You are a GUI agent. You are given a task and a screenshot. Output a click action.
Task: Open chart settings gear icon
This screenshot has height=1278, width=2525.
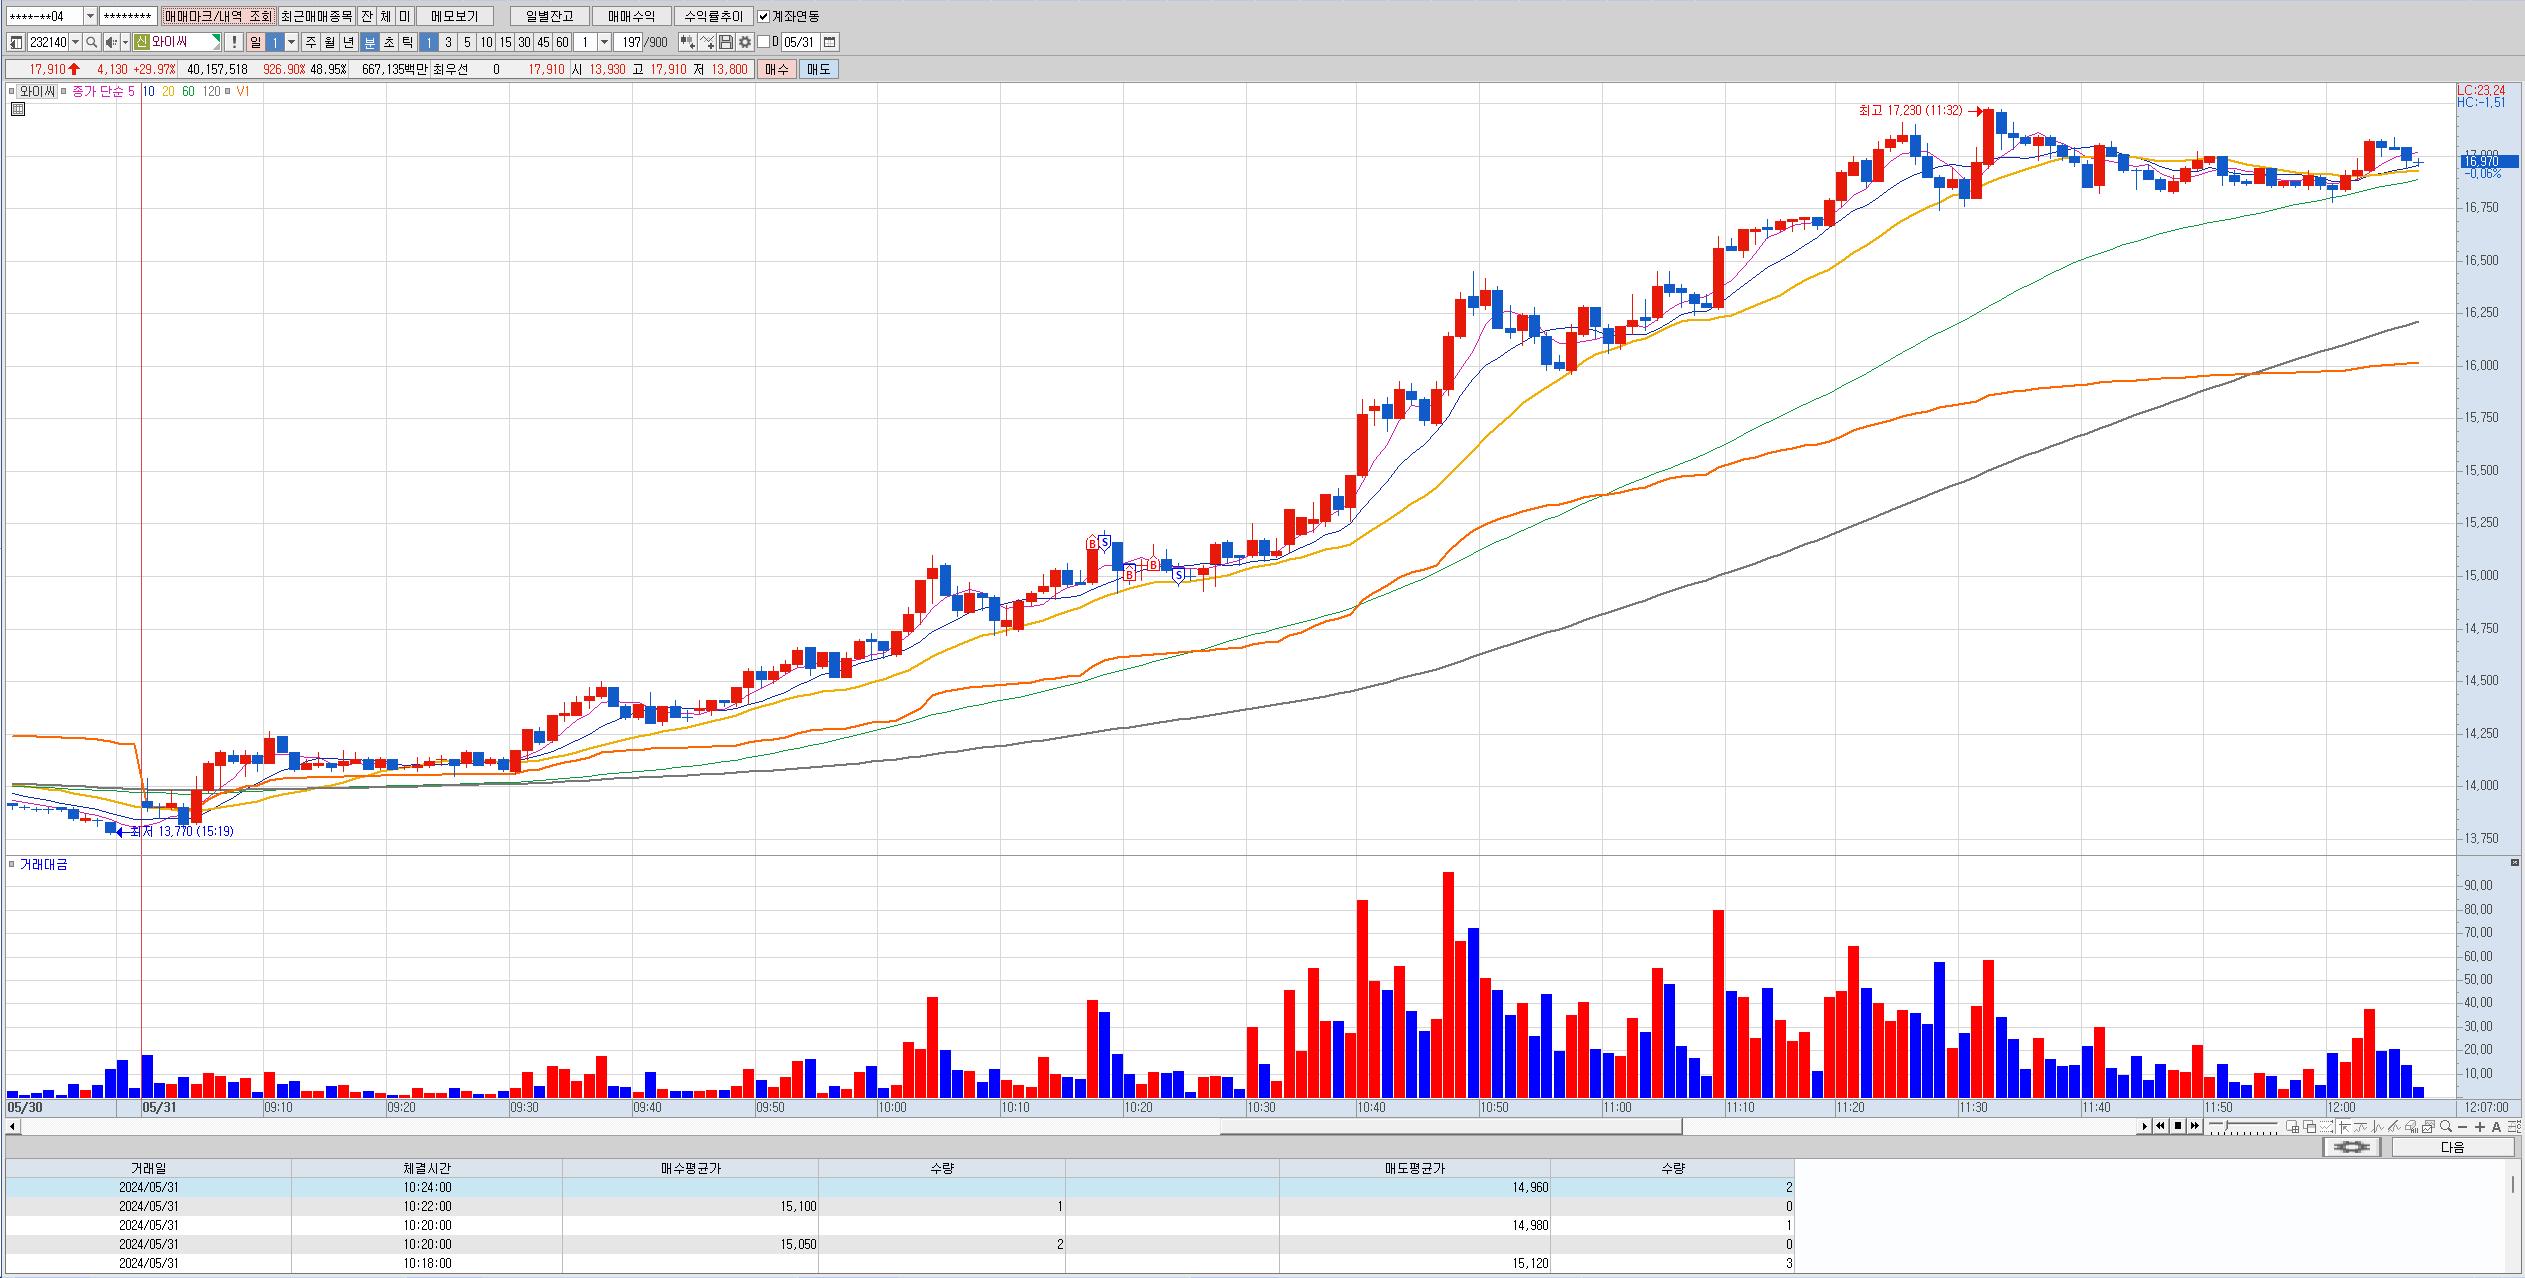tap(745, 42)
